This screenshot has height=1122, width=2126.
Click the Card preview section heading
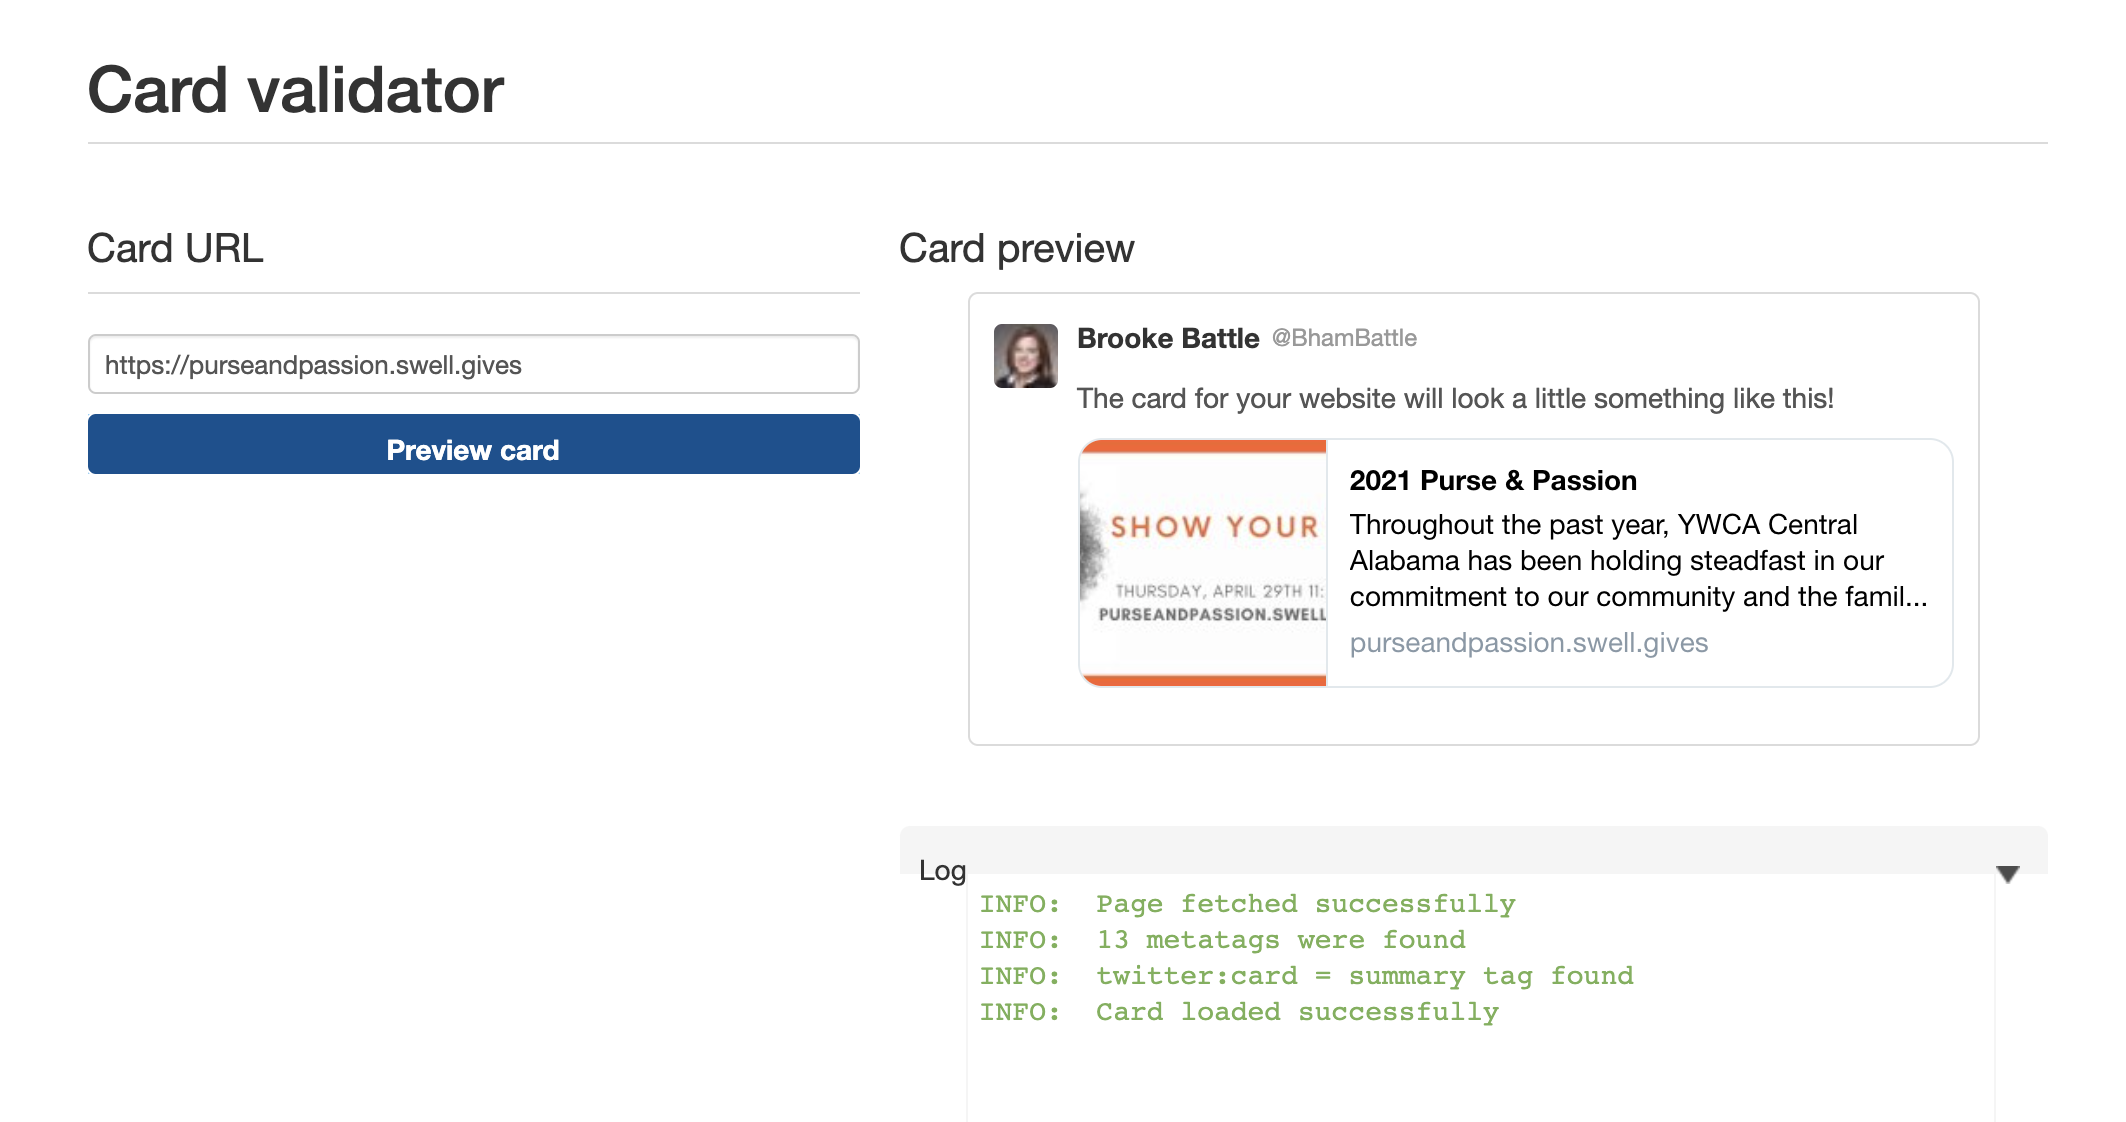pos(1016,249)
